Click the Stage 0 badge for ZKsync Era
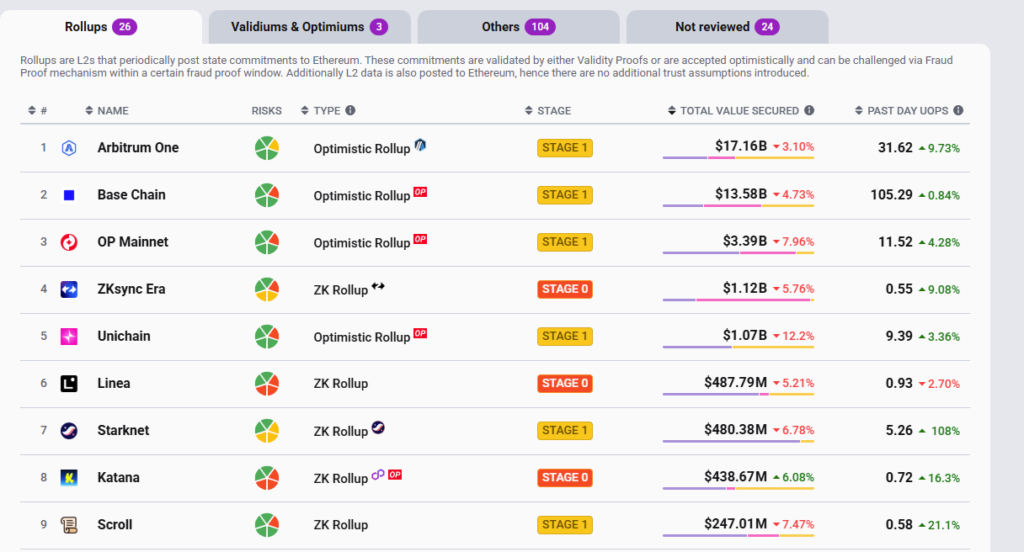Image resolution: width=1024 pixels, height=552 pixels. click(565, 289)
